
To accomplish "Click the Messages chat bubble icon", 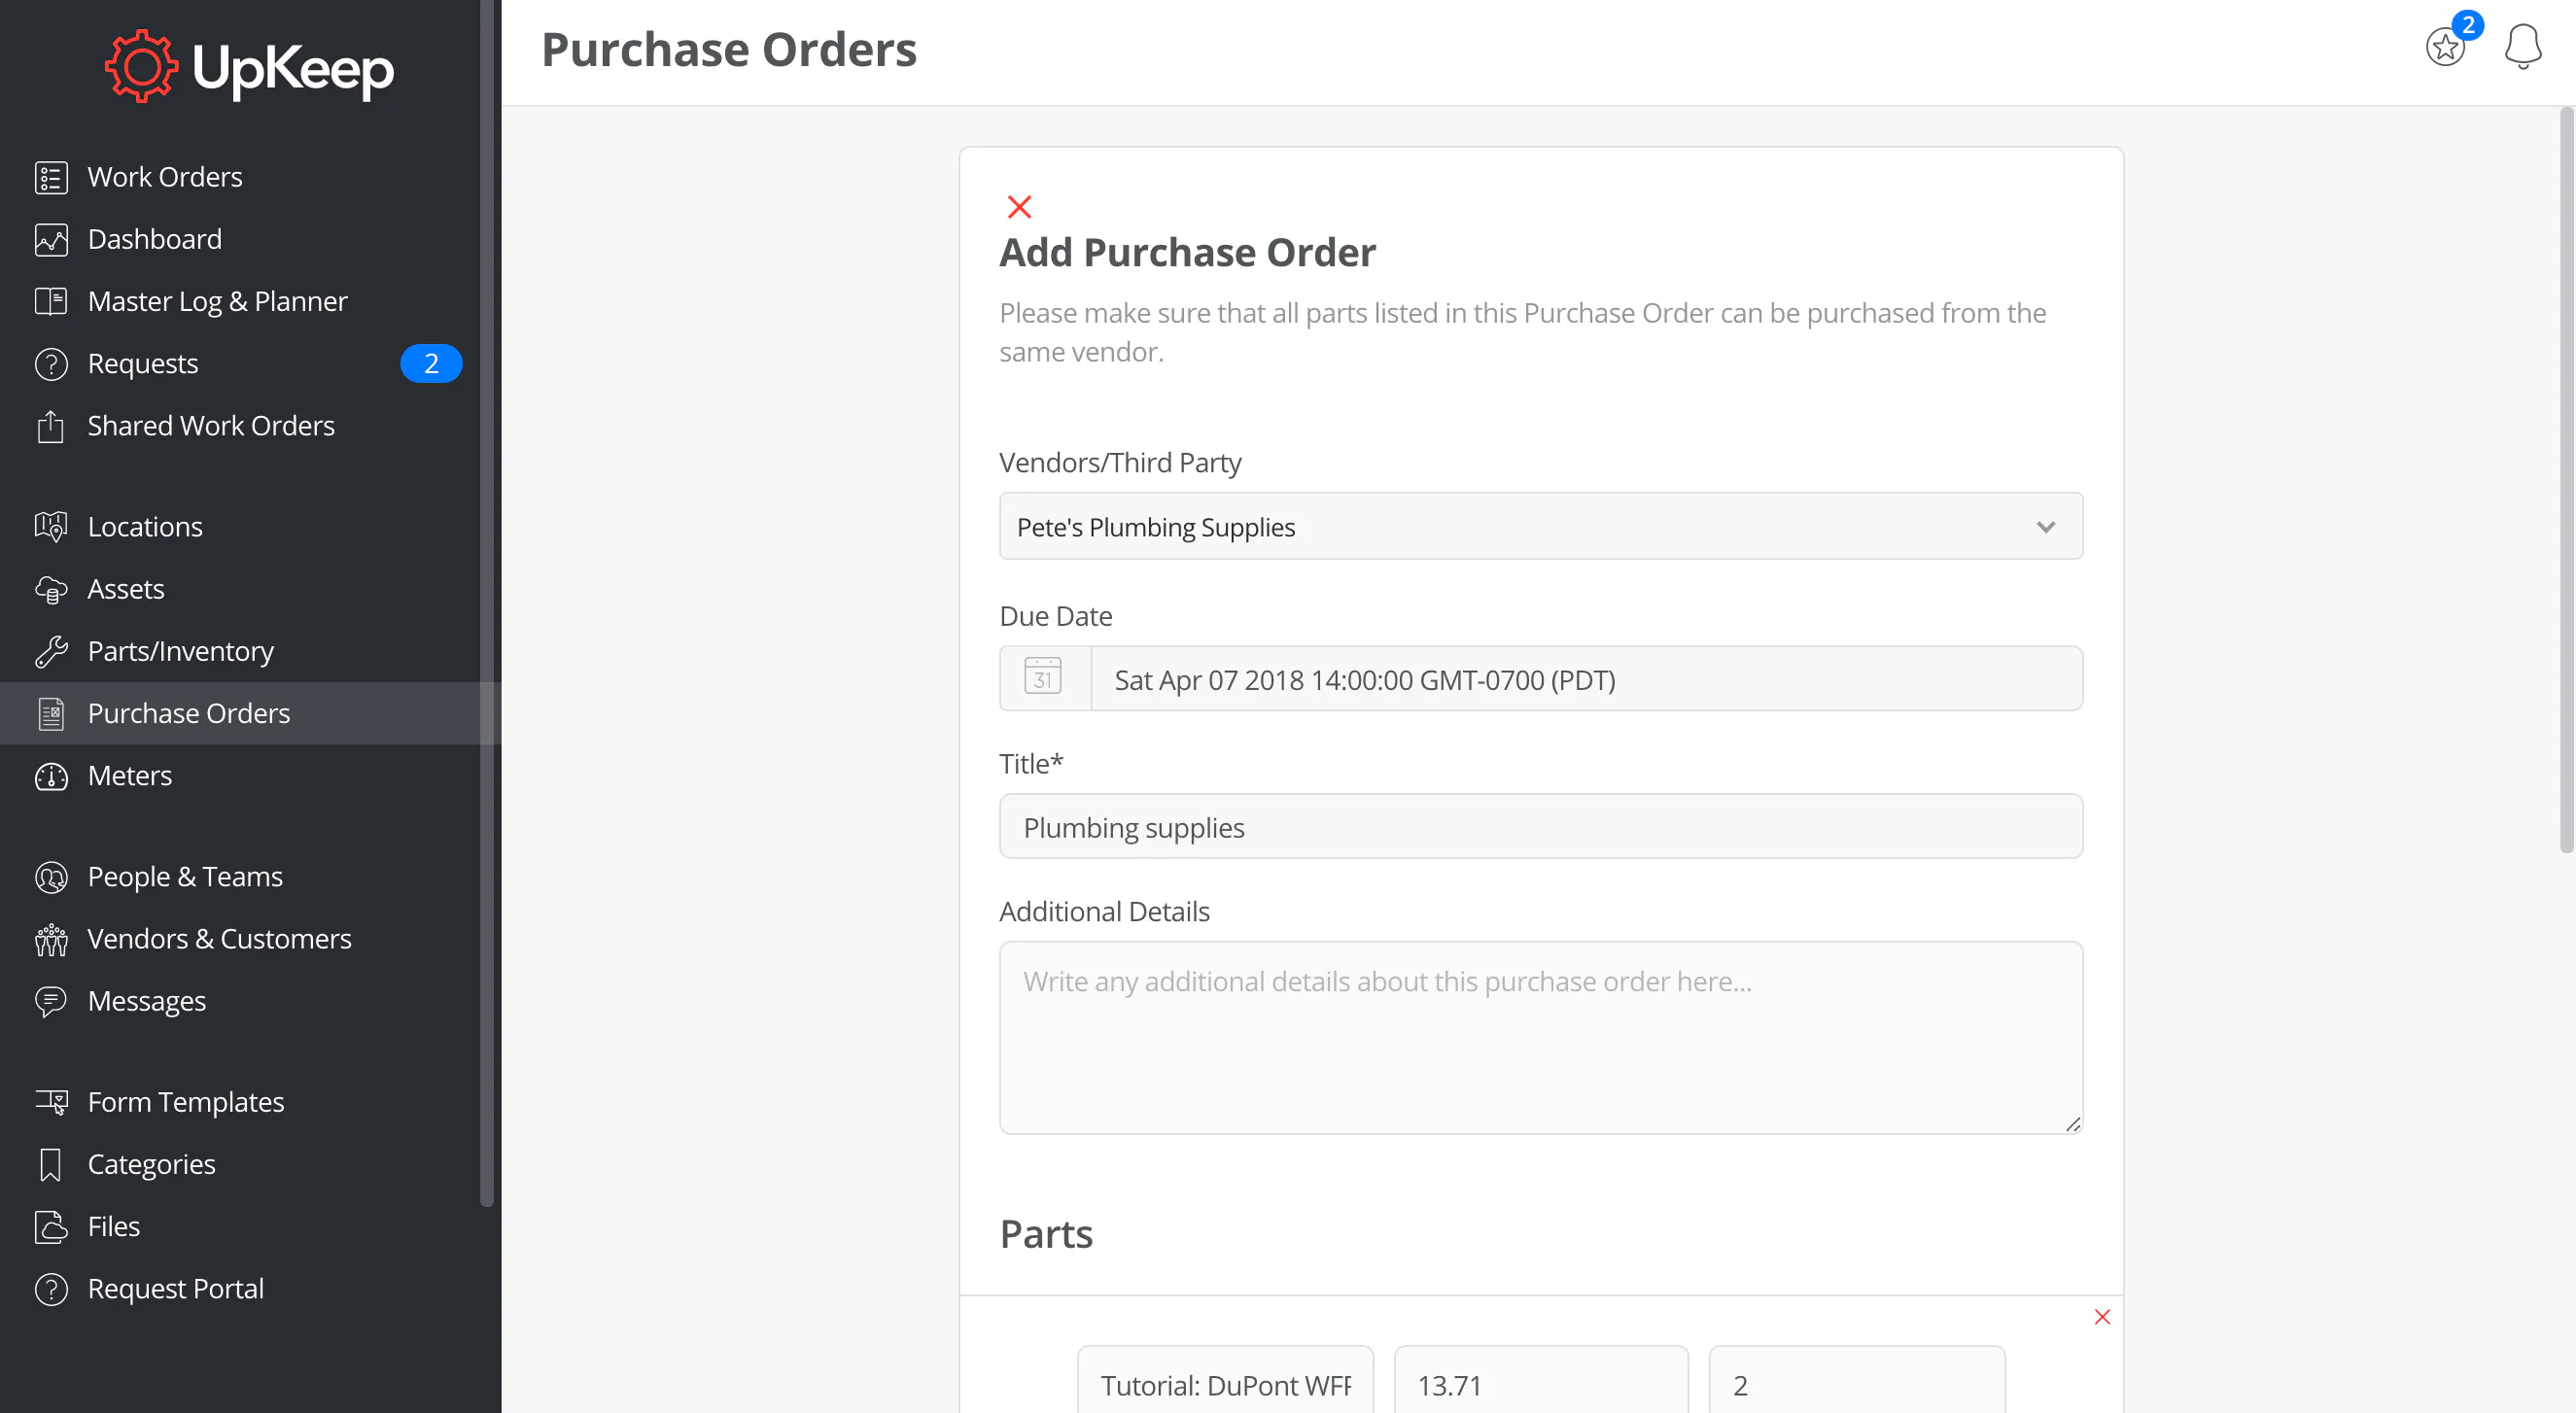I will pos(51,1001).
